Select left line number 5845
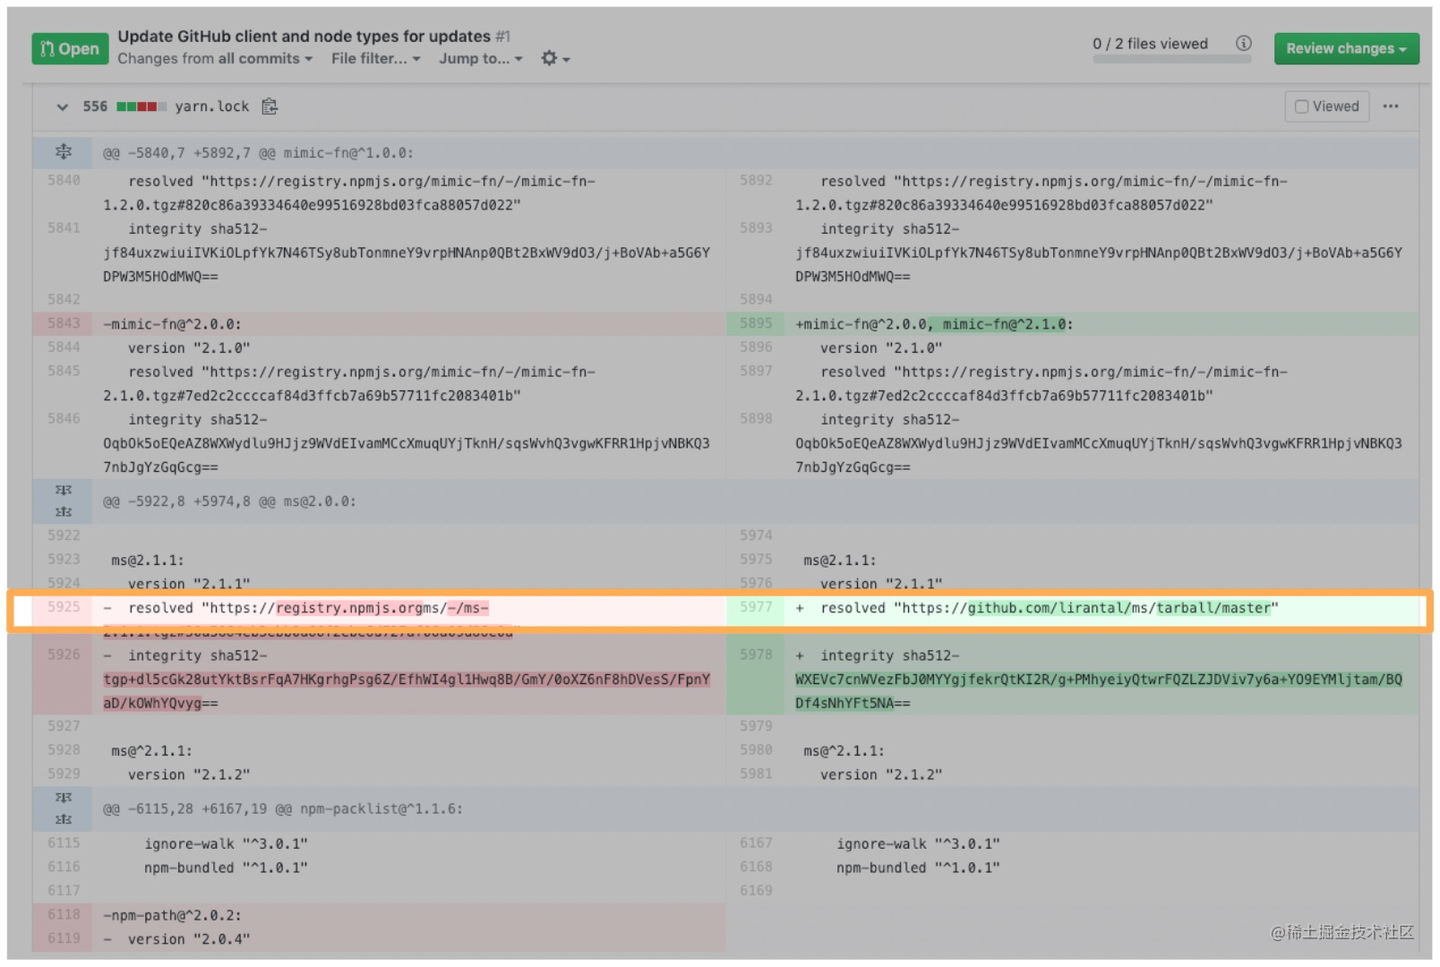This screenshot has width=1440, height=967. (64, 371)
